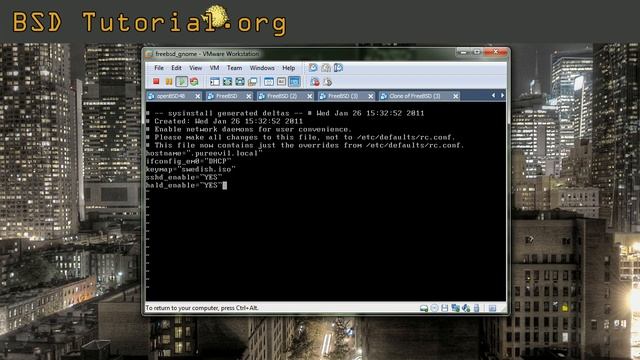Show the summary view toolbar icon

tap(269, 82)
